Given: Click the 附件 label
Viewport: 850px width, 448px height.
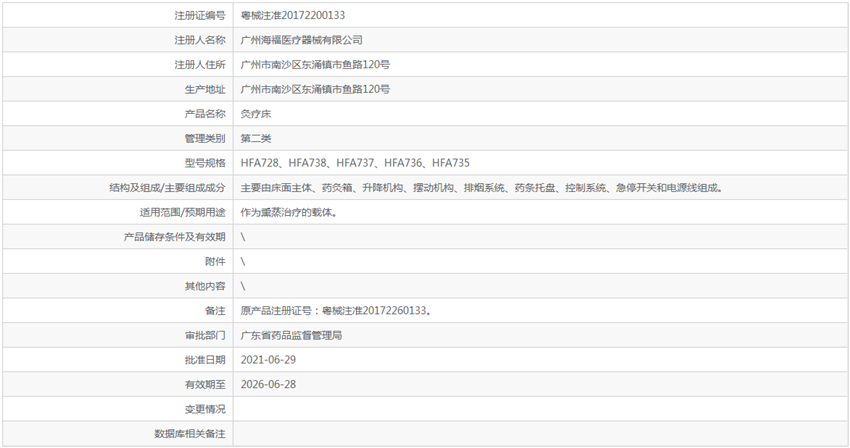Looking at the screenshot, I should point(215,261).
